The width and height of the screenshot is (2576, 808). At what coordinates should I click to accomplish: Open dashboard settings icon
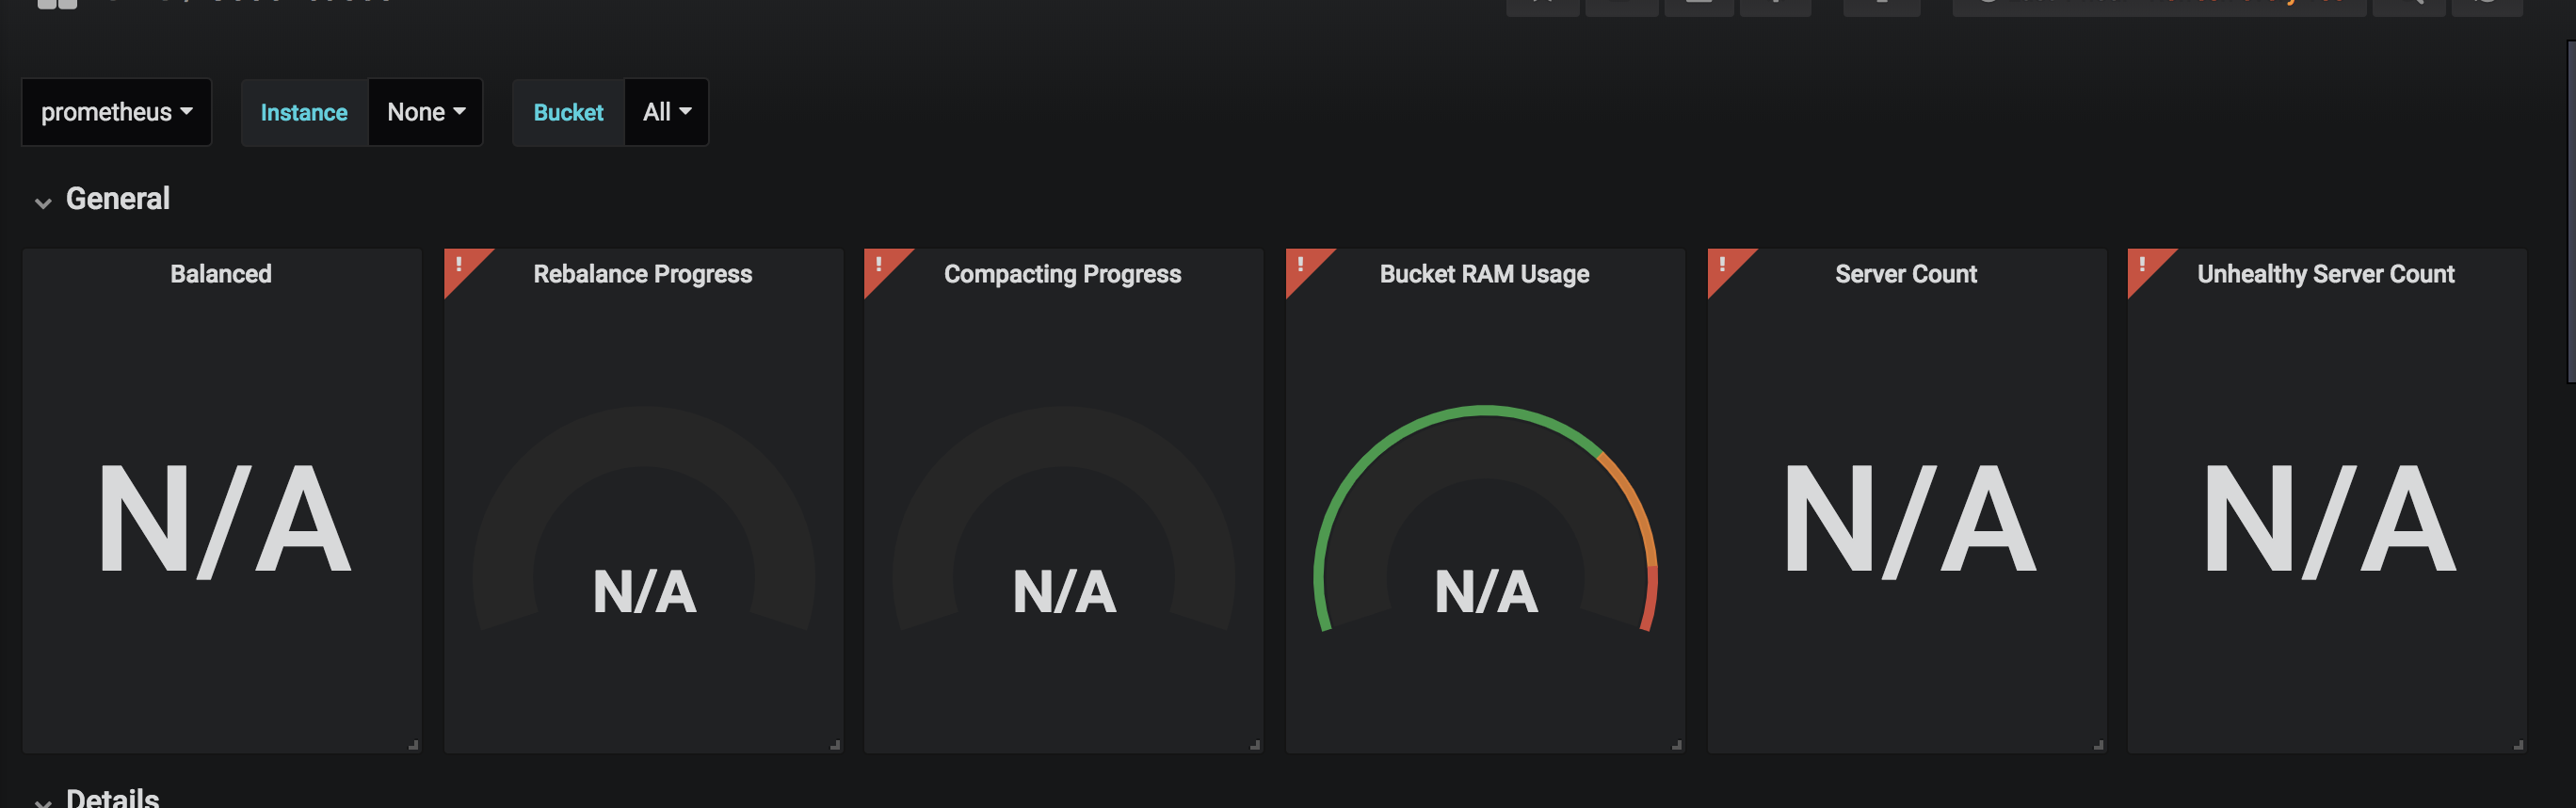coord(1776,5)
